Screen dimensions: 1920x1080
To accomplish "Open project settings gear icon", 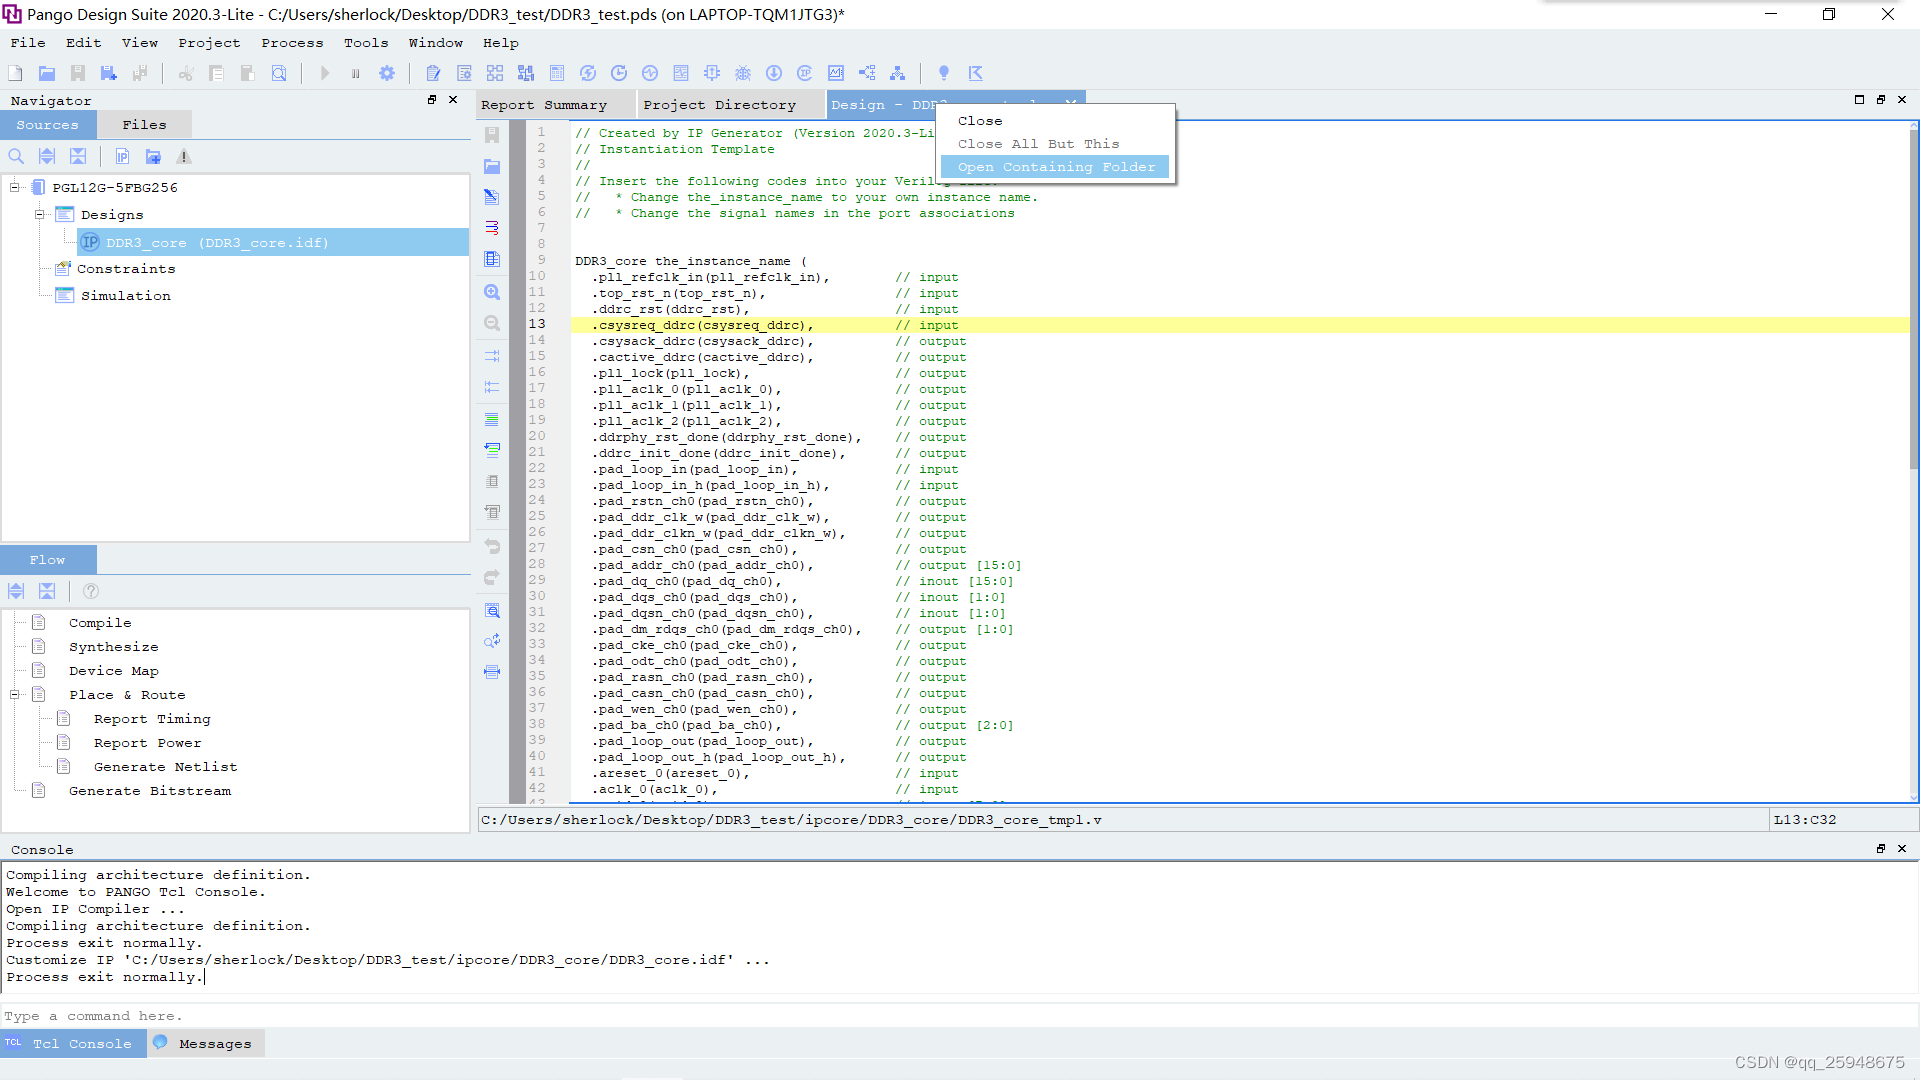I will click(387, 73).
